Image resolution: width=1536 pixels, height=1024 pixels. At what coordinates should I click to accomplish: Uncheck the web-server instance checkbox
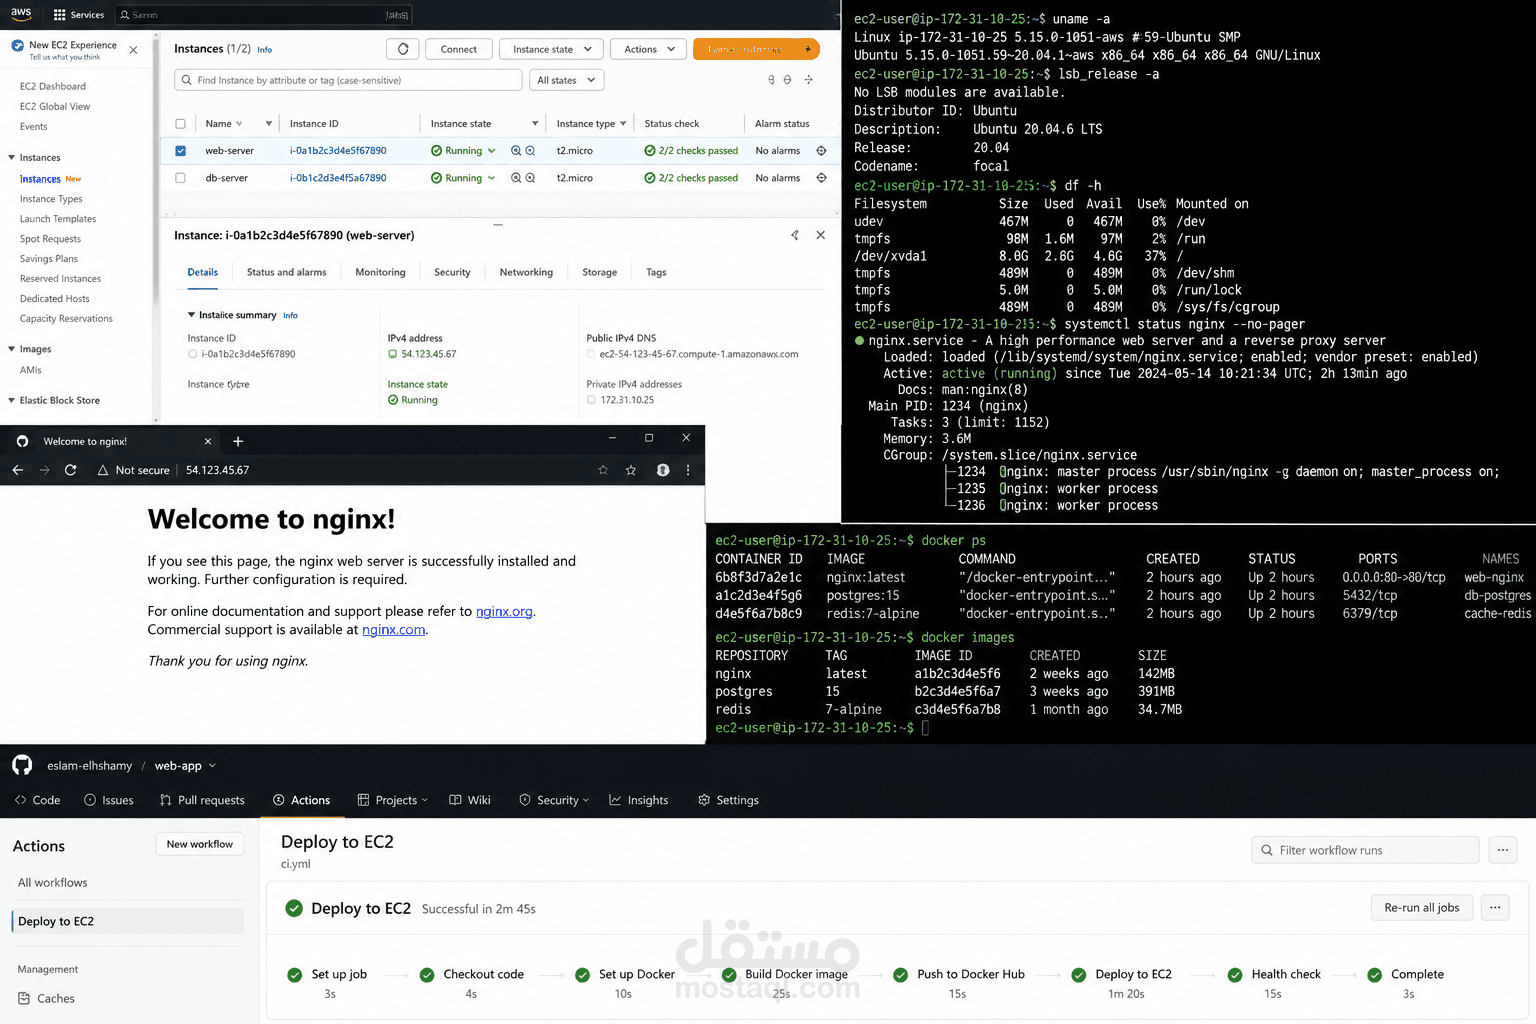click(180, 151)
